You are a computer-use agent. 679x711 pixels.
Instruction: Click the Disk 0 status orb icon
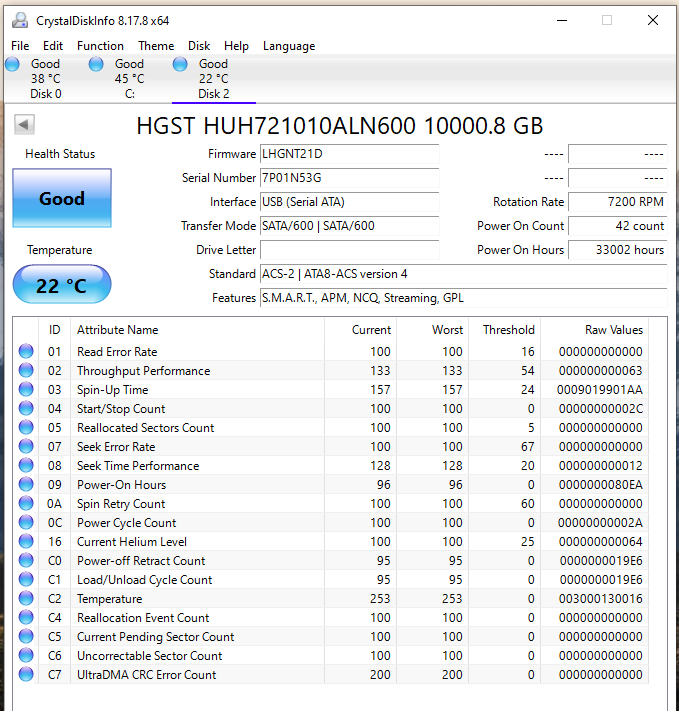12,64
